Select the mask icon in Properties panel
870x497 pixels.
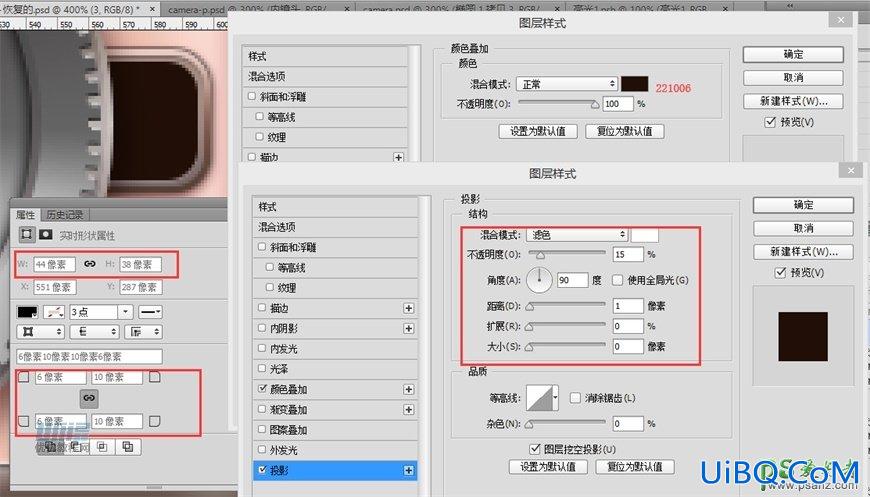click(45, 235)
